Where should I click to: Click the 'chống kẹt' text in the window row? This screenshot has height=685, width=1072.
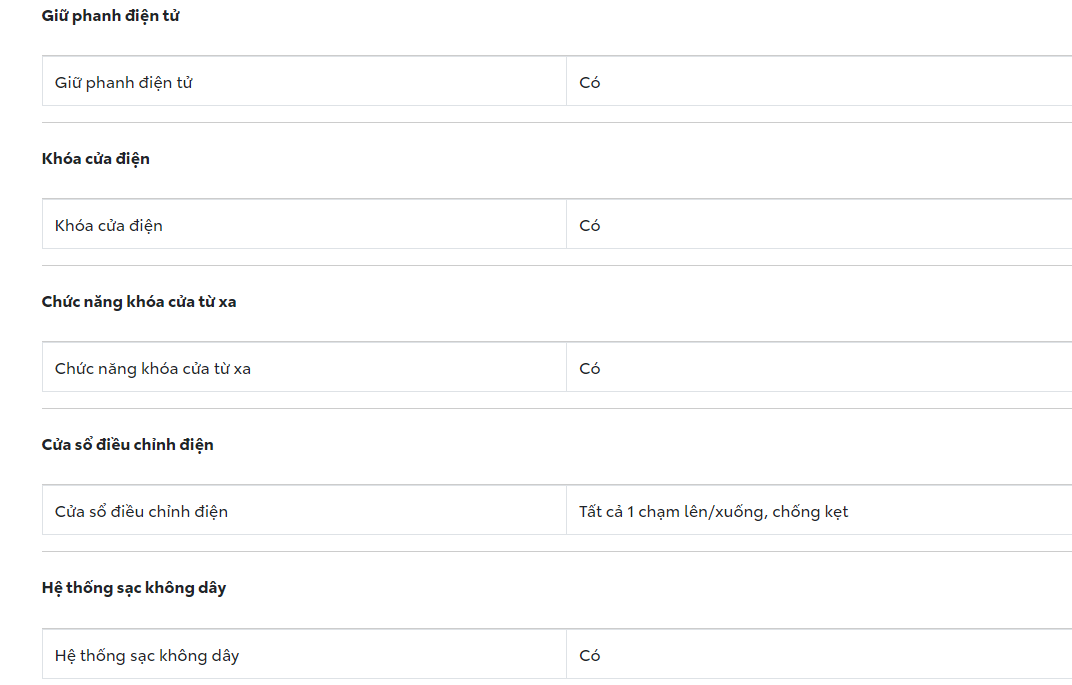(x=810, y=512)
